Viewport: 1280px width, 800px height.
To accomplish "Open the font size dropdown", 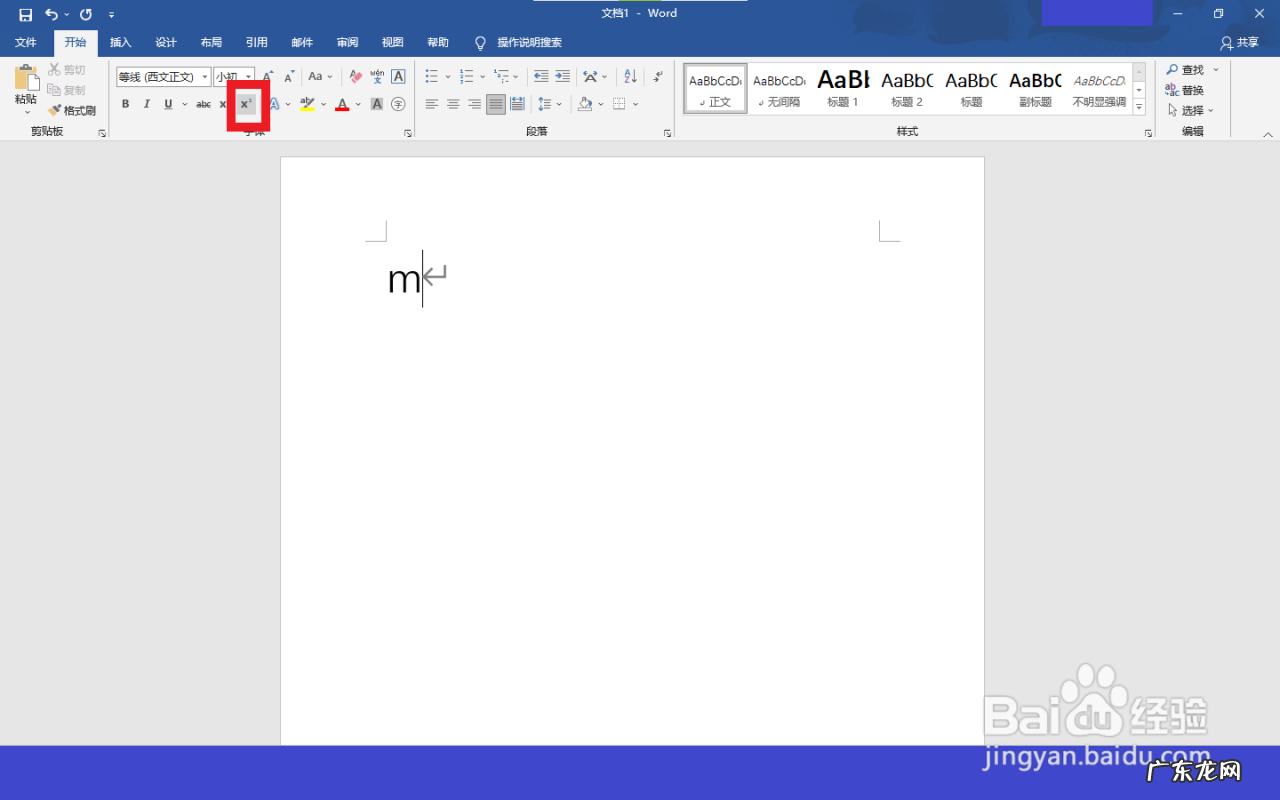I will coord(248,77).
